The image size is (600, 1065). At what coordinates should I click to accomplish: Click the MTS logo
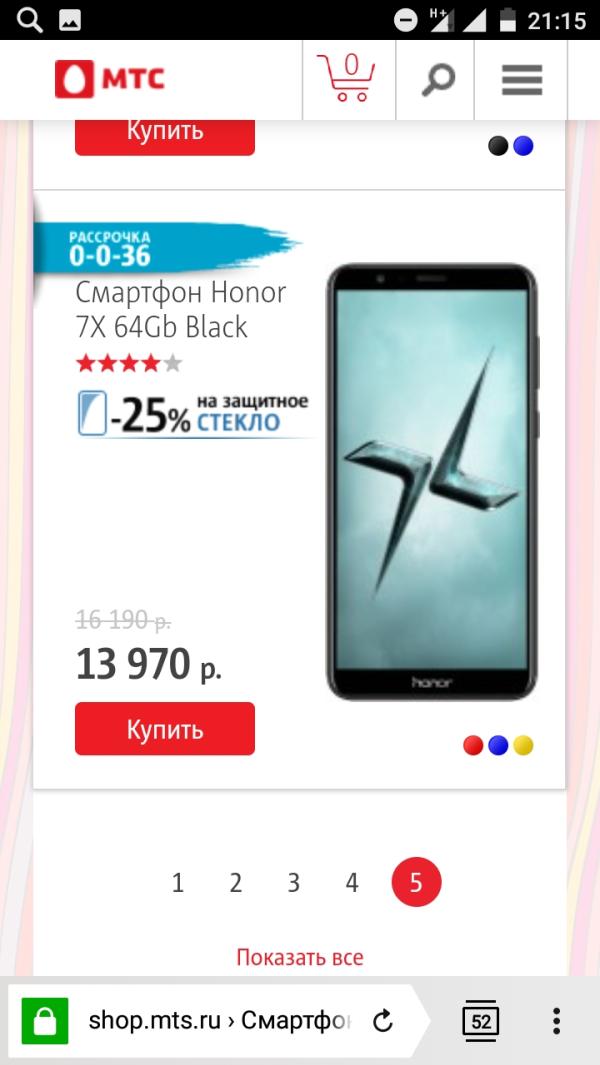(109, 79)
